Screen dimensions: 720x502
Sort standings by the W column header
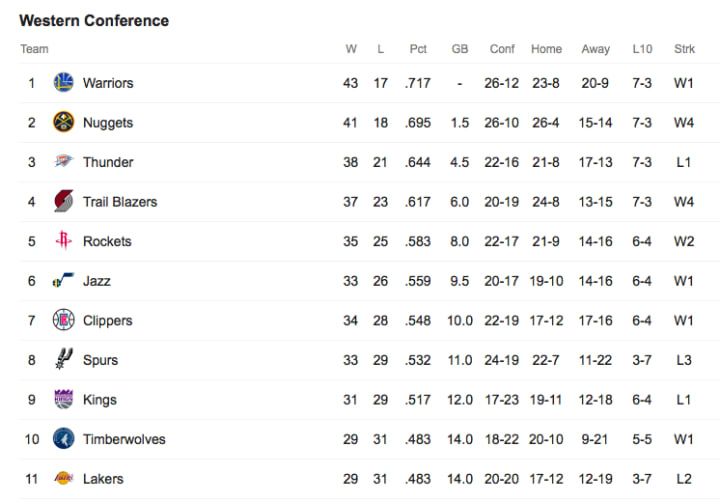[x=351, y=49]
